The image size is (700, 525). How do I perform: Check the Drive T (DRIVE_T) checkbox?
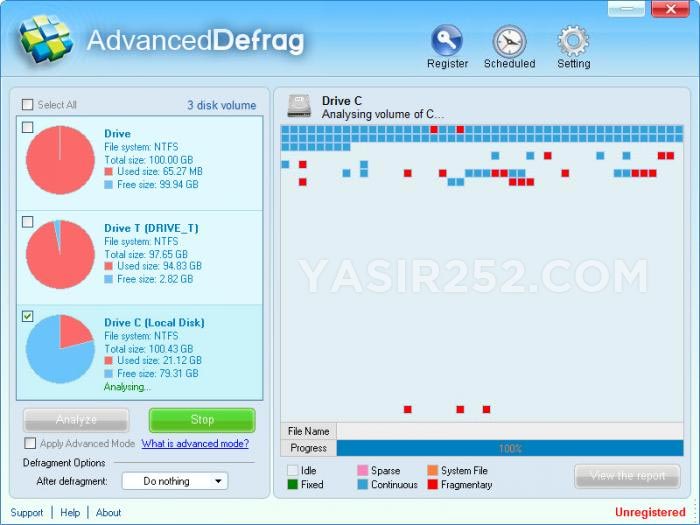click(x=28, y=222)
